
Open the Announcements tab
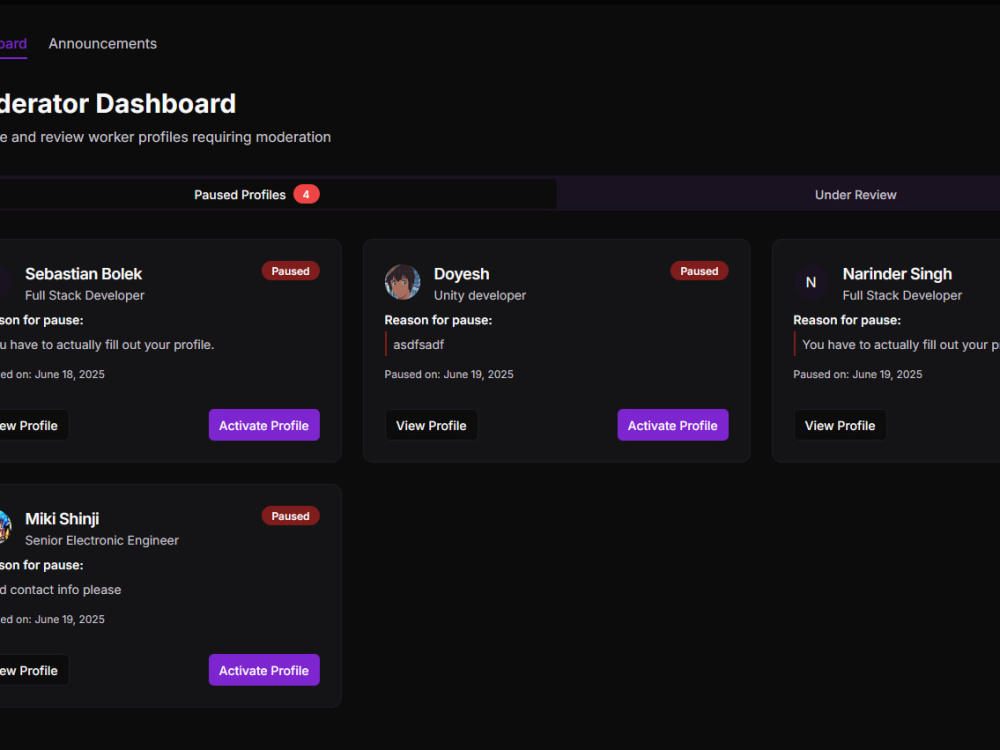(103, 44)
